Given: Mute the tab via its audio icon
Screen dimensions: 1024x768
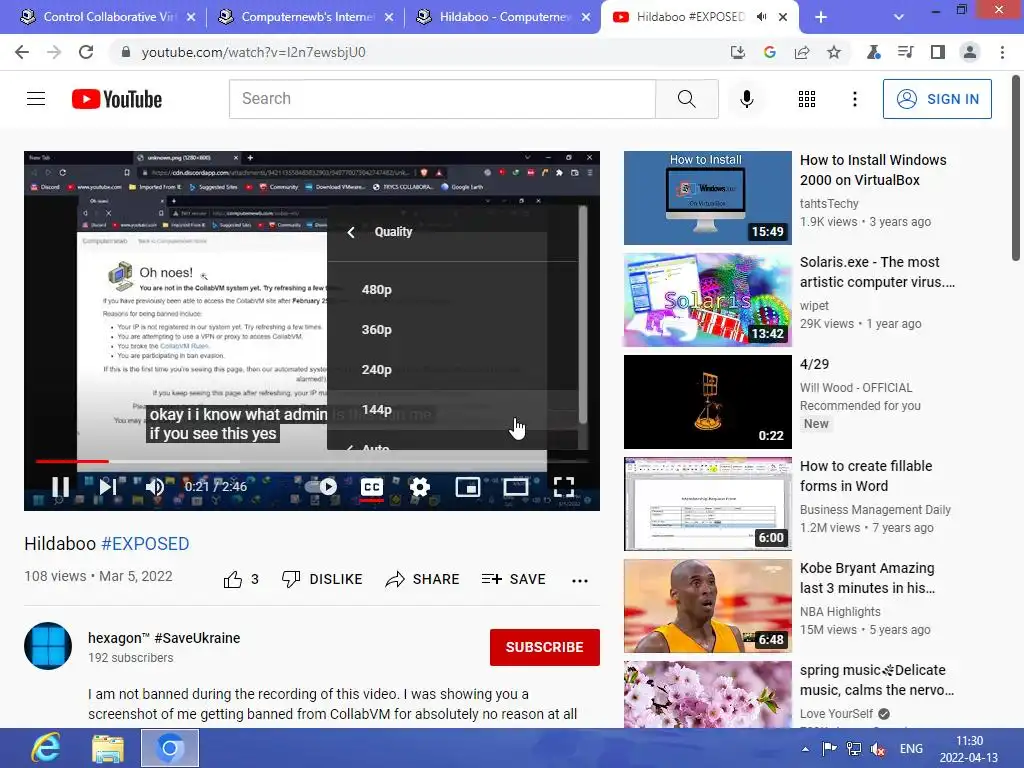Looking at the screenshot, I should click(x=761, y=17).
